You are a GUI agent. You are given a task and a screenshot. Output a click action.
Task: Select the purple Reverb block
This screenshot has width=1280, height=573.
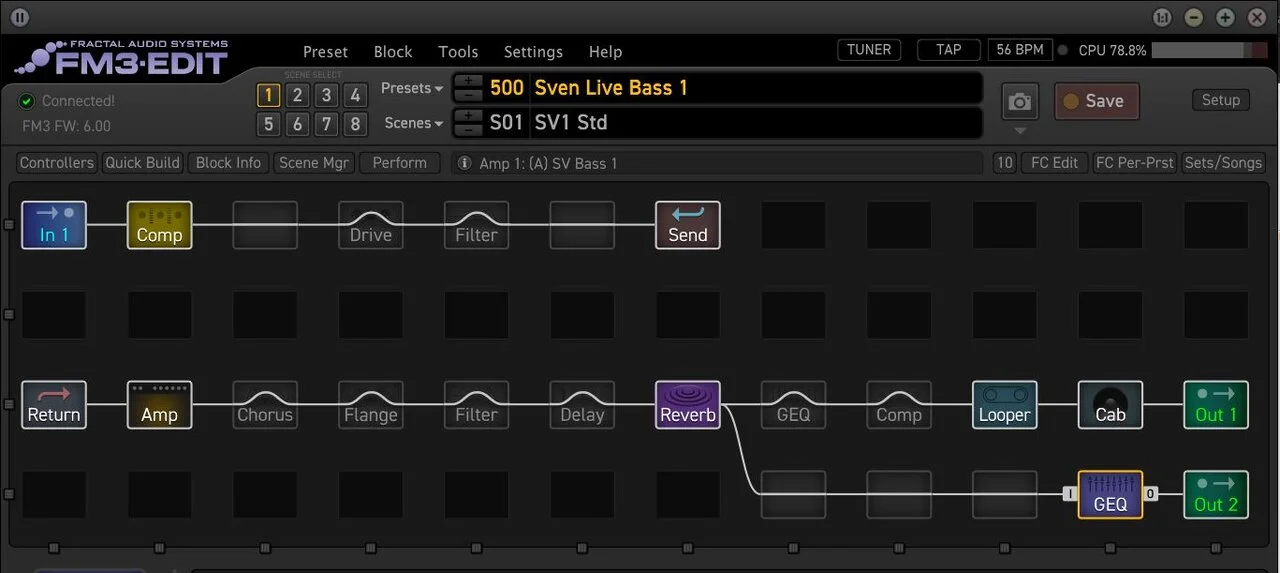(688, 405)
